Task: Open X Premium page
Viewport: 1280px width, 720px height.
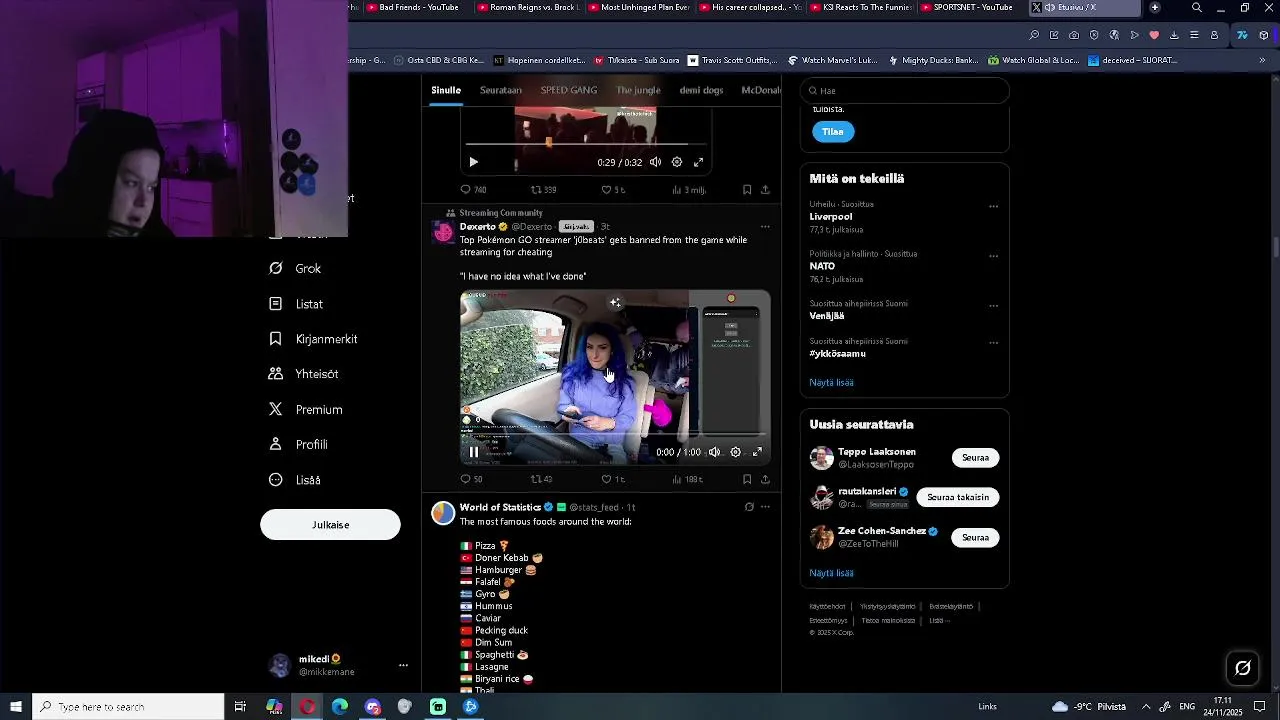Action: pyautogui.click(x=306, y=409)
